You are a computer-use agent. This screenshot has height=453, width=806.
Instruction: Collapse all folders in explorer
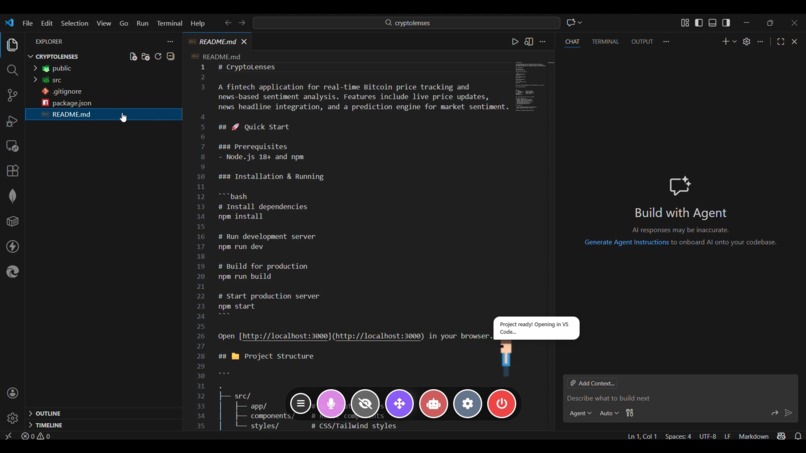[170, 57]
